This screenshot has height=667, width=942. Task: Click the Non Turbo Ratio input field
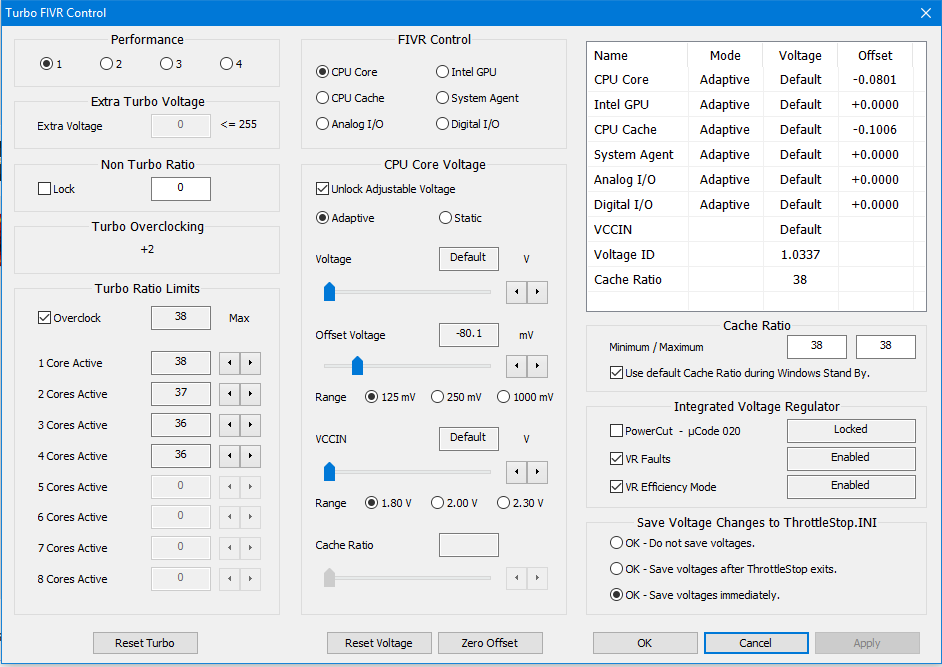(181, 189)
